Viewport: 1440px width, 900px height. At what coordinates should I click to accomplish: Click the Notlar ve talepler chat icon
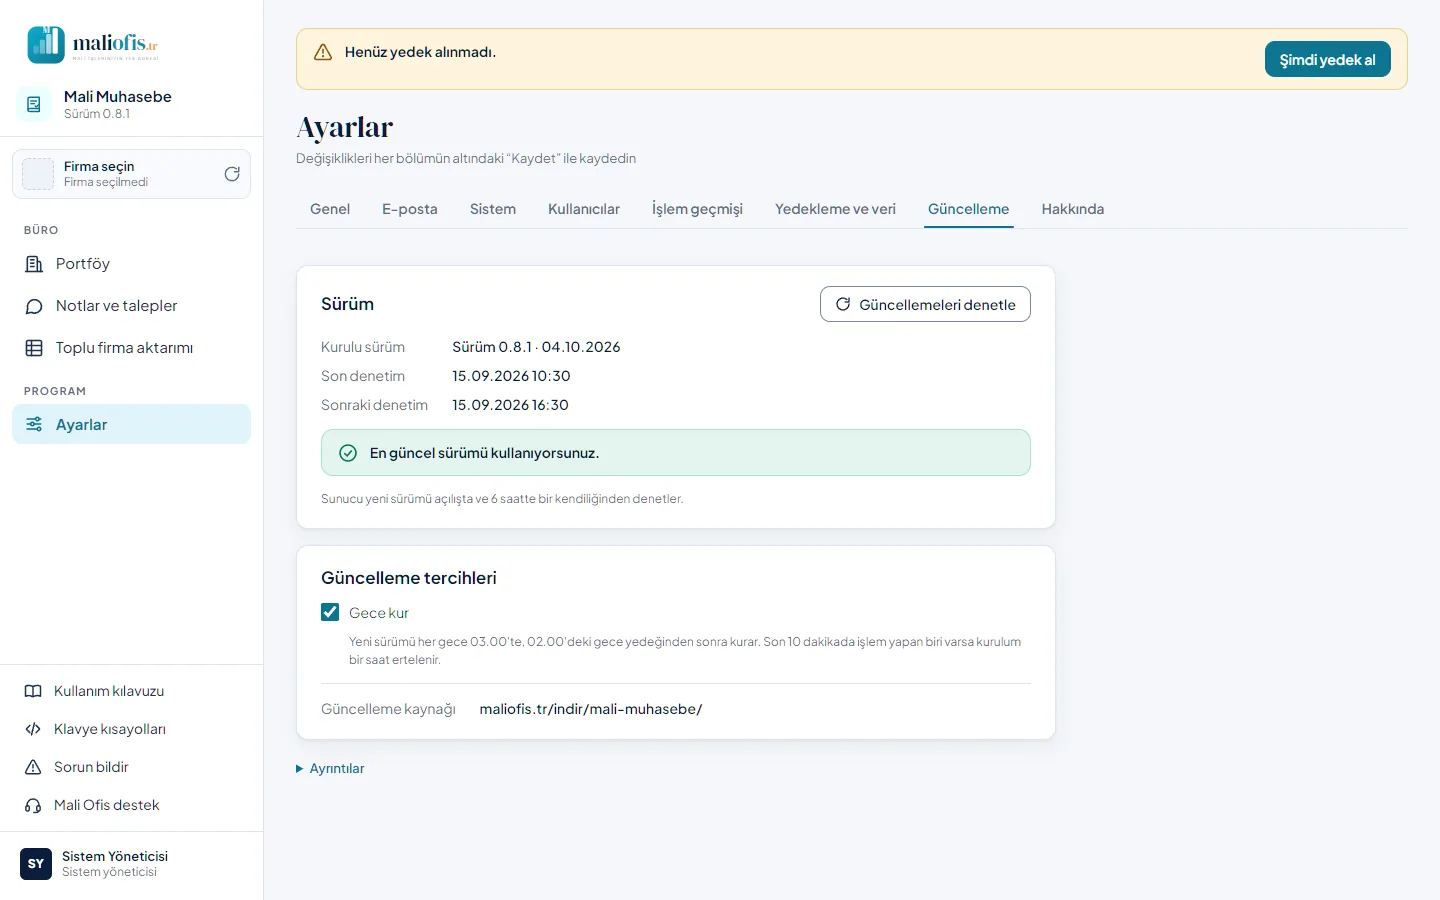[34, 306]
